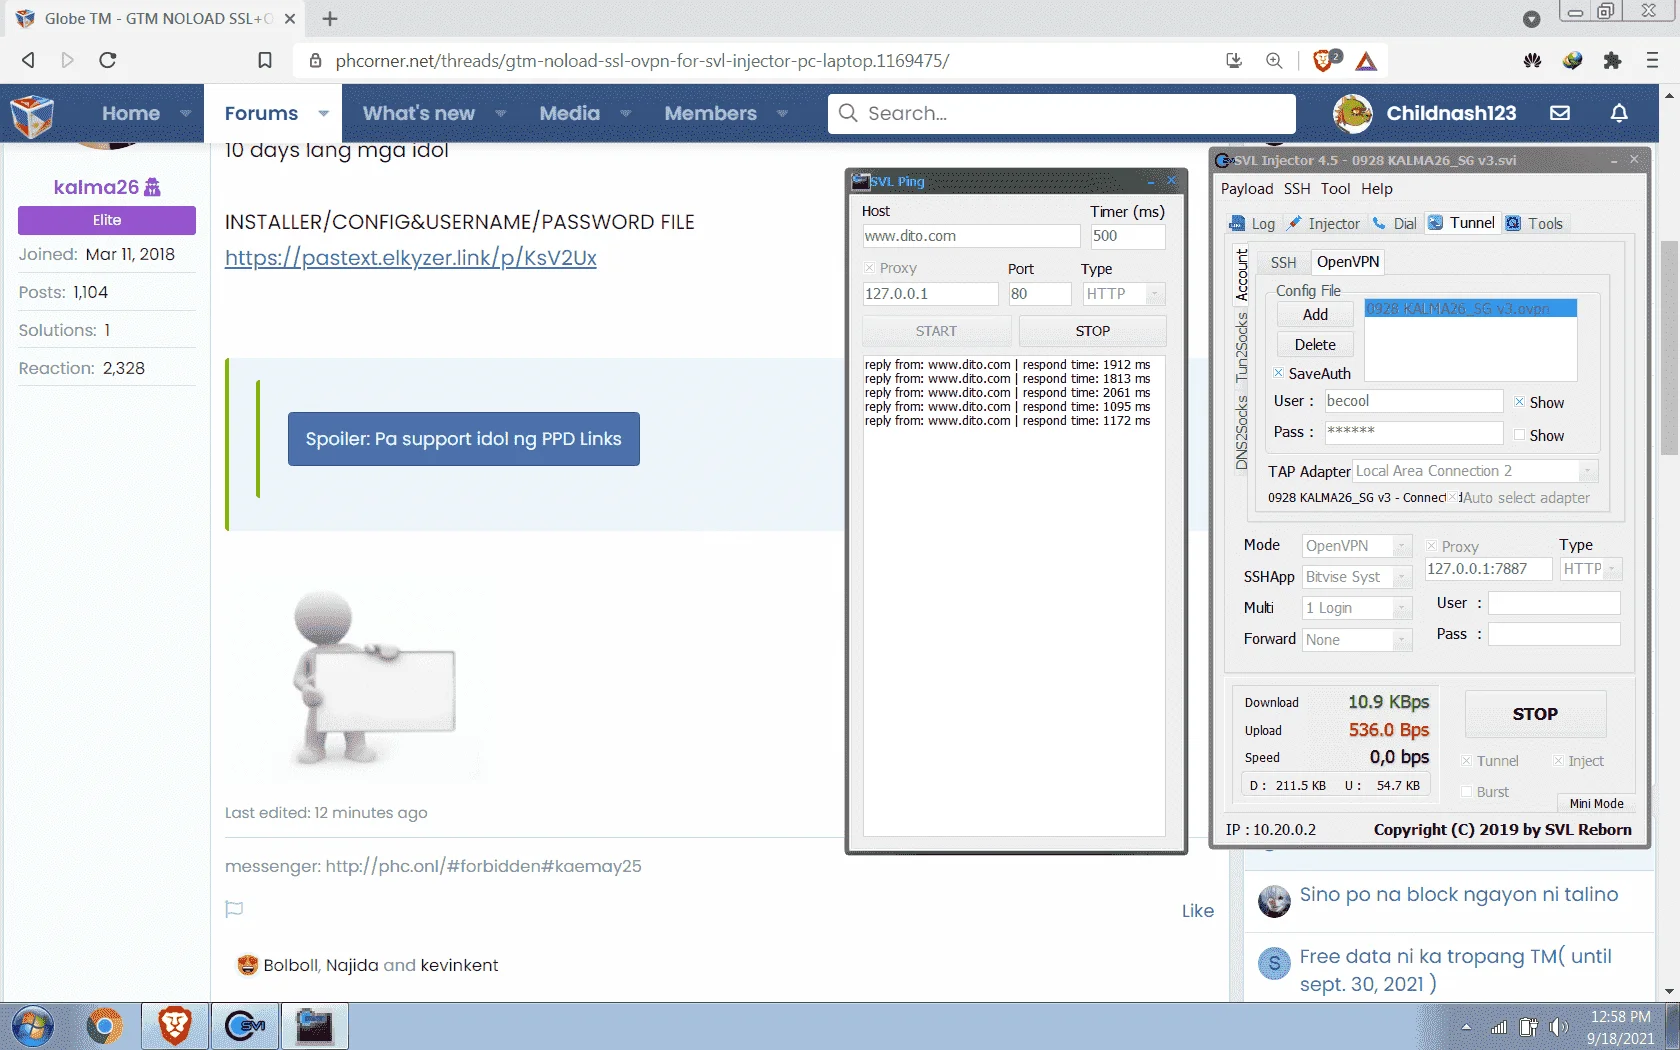Open the TAP Adapter dropdown

(1587, 471)
